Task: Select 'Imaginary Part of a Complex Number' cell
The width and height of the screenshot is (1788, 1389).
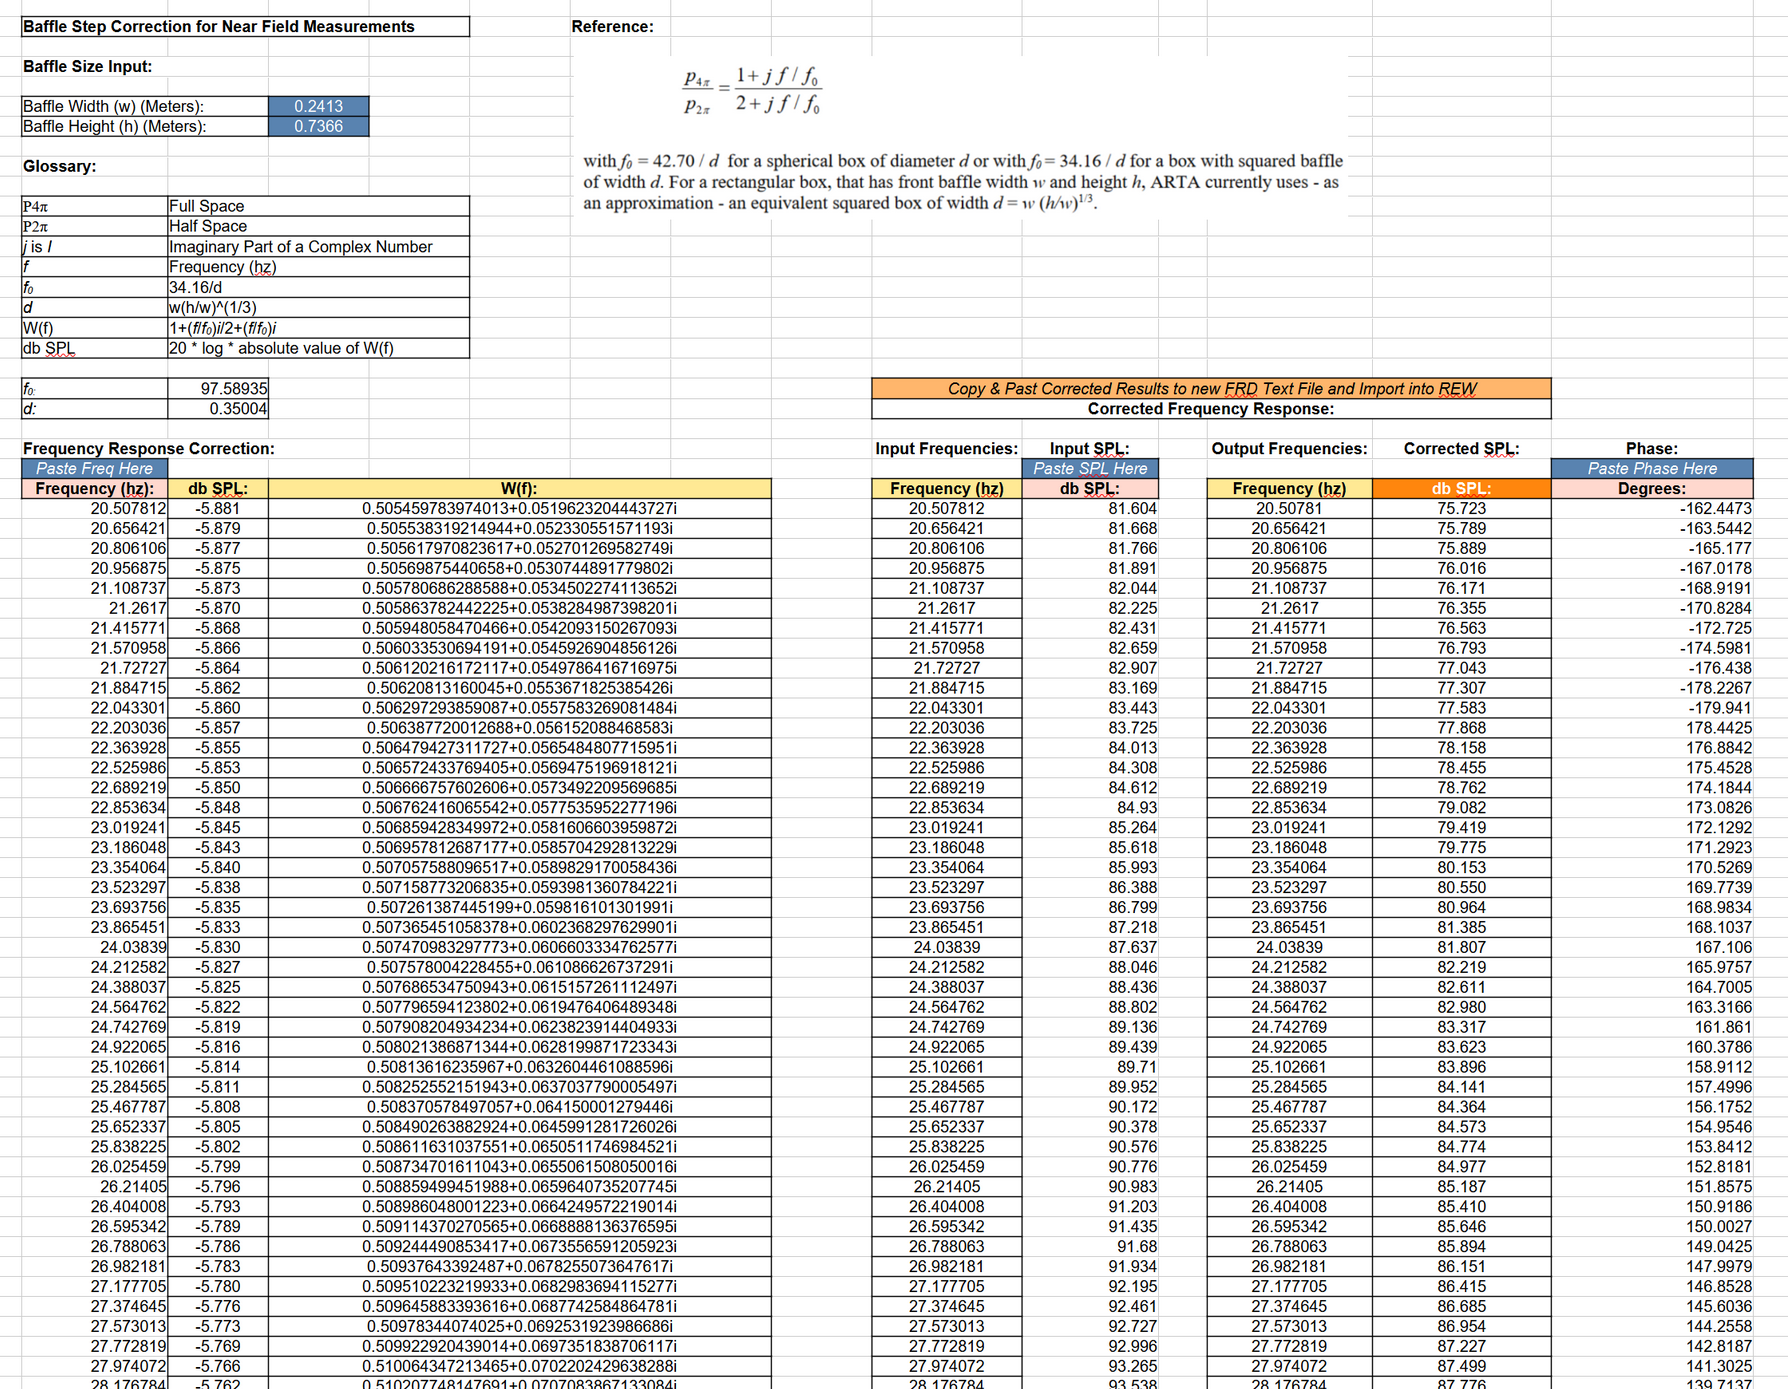Action: click(318, 246)
